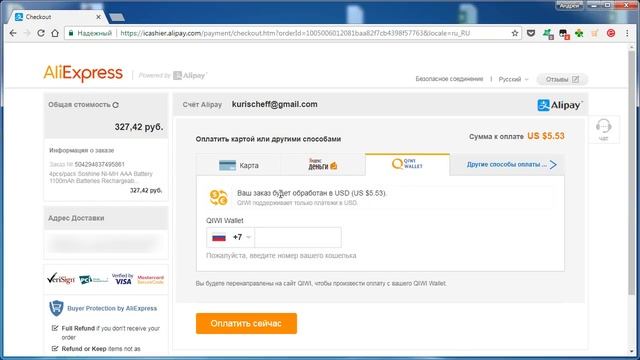
Task: Select the QIWI Wallet payment tab
Action: (x=407, y=164)
